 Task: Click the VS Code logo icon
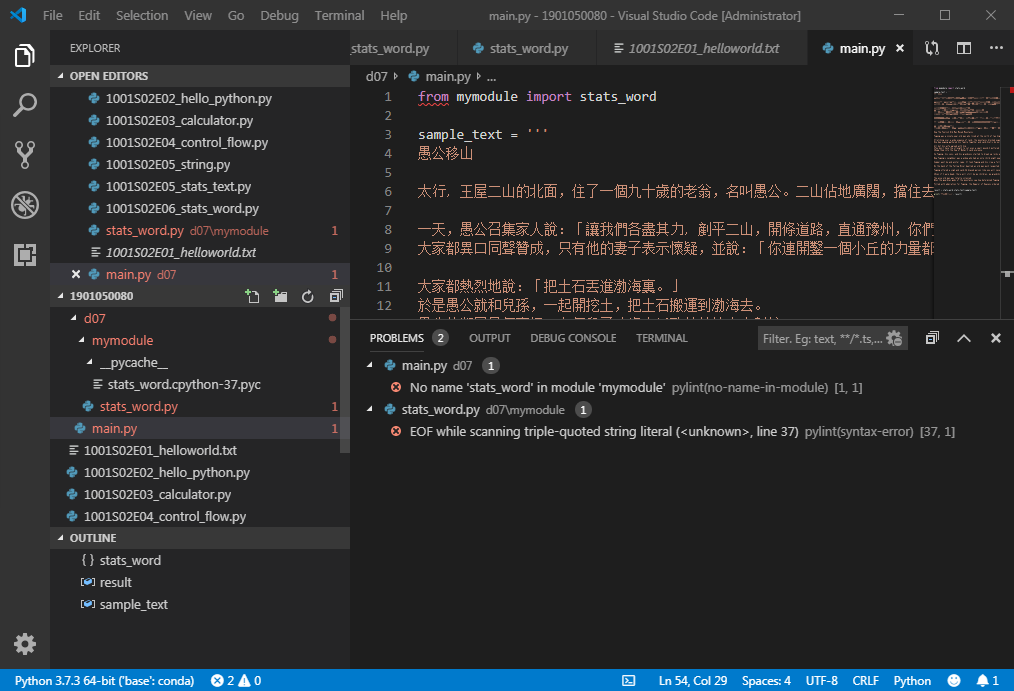coord(18,15)
